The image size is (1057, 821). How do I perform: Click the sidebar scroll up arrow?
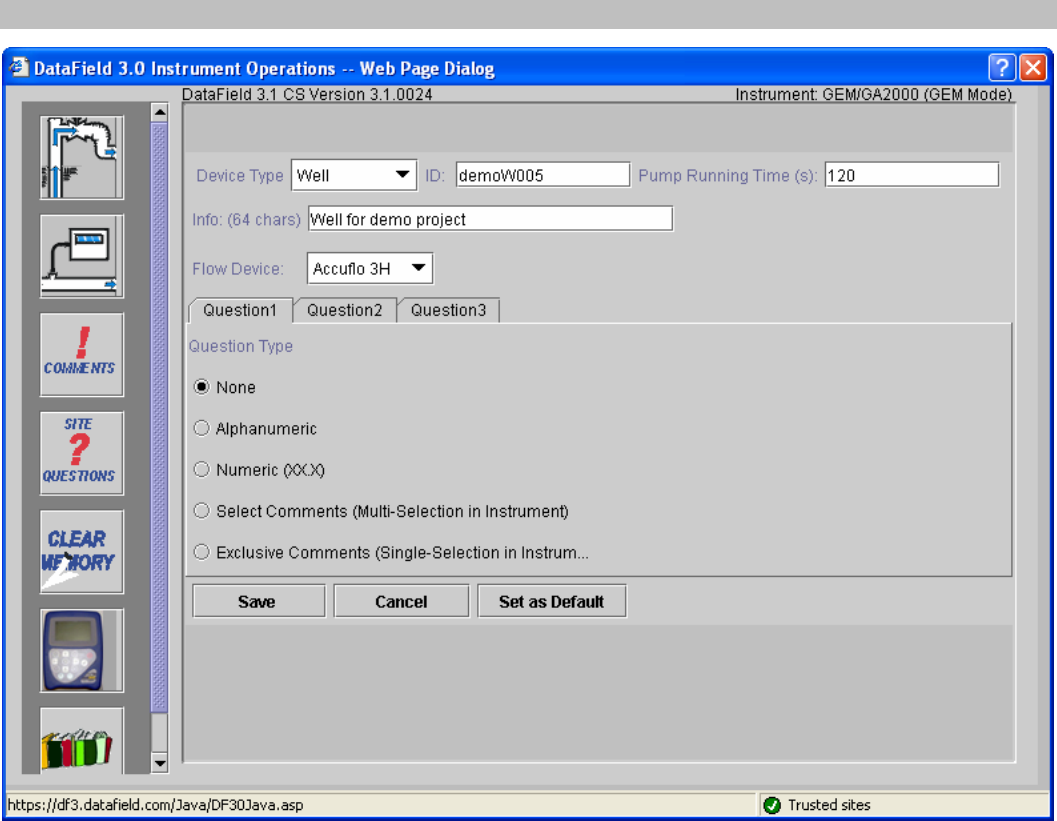(x=159, y=112)
